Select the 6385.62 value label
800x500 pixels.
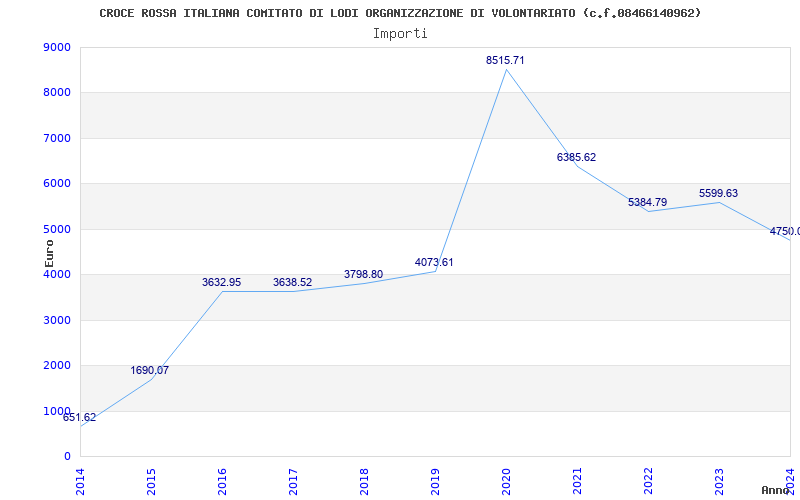(577, 157)
